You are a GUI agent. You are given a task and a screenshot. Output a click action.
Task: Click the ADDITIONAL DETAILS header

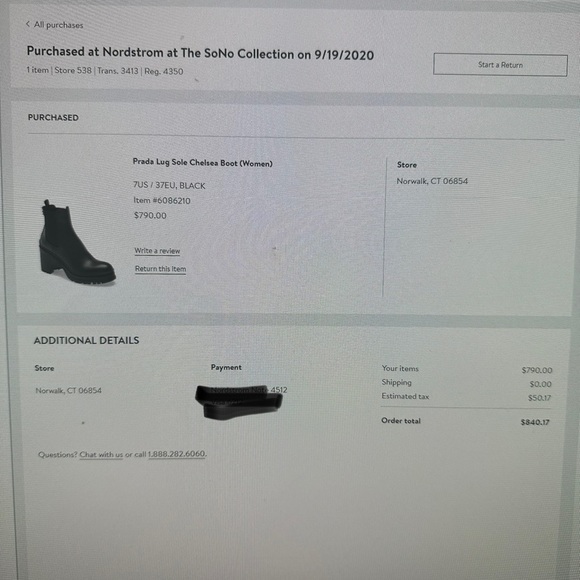(x=87, y=340)
